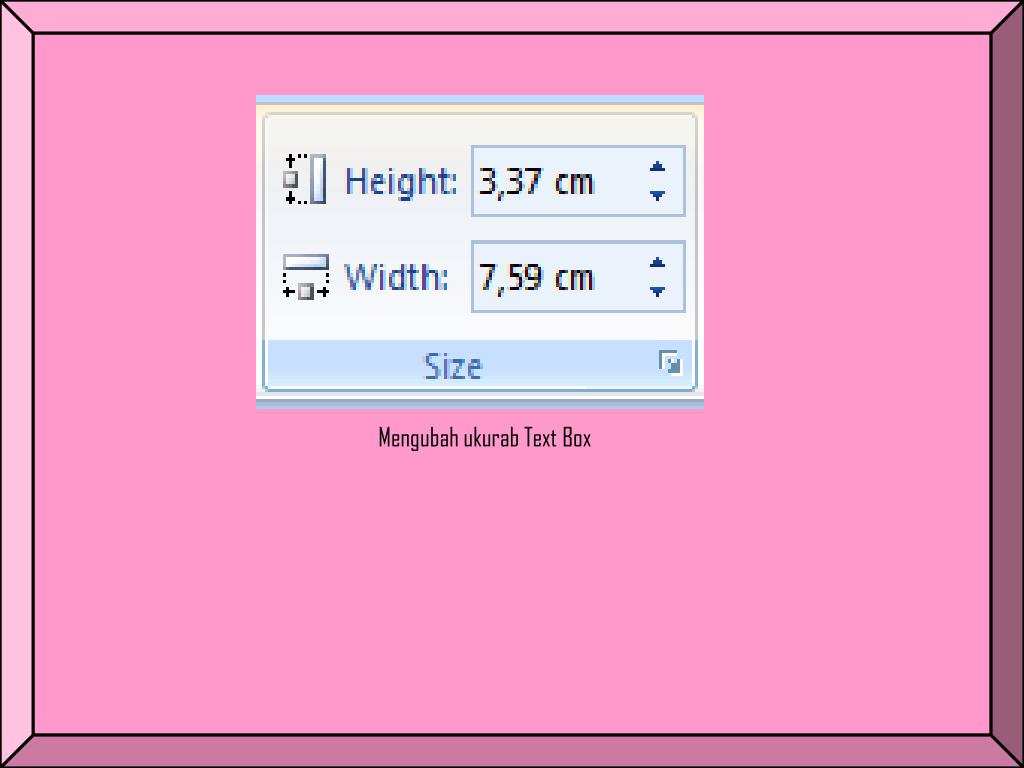Decrease Width with down arrow
This screenshot has height=768, width=1024.
[658, 291]
